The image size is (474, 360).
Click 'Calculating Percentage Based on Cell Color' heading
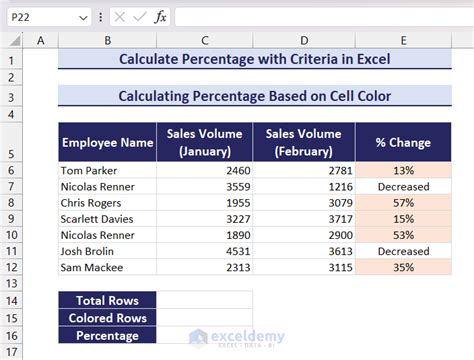[255, 96]
